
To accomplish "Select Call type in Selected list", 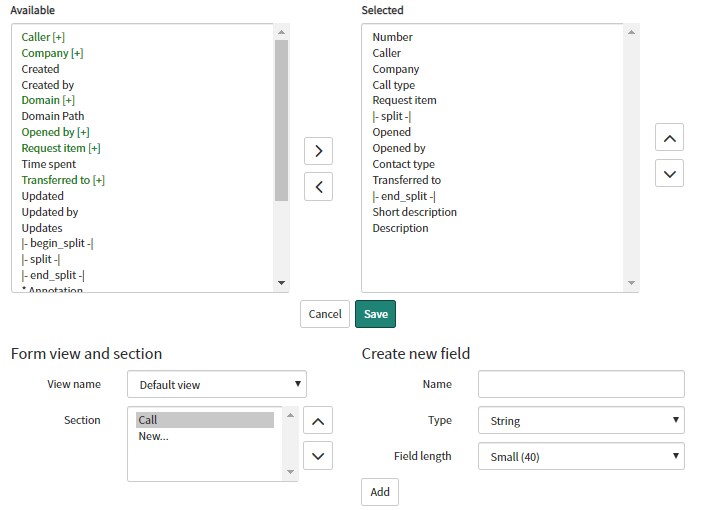I will 394,85.
